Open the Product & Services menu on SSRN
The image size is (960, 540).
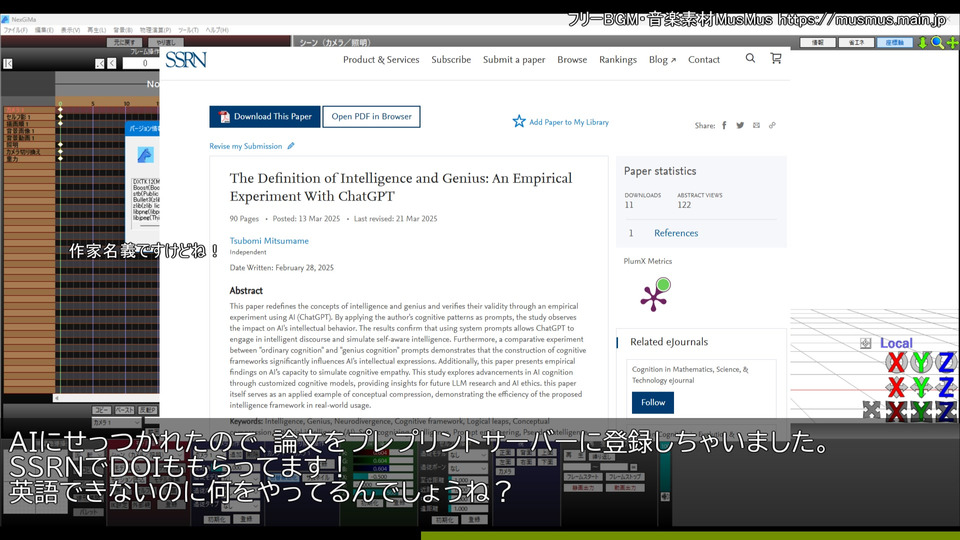click(x=381, y=59)
